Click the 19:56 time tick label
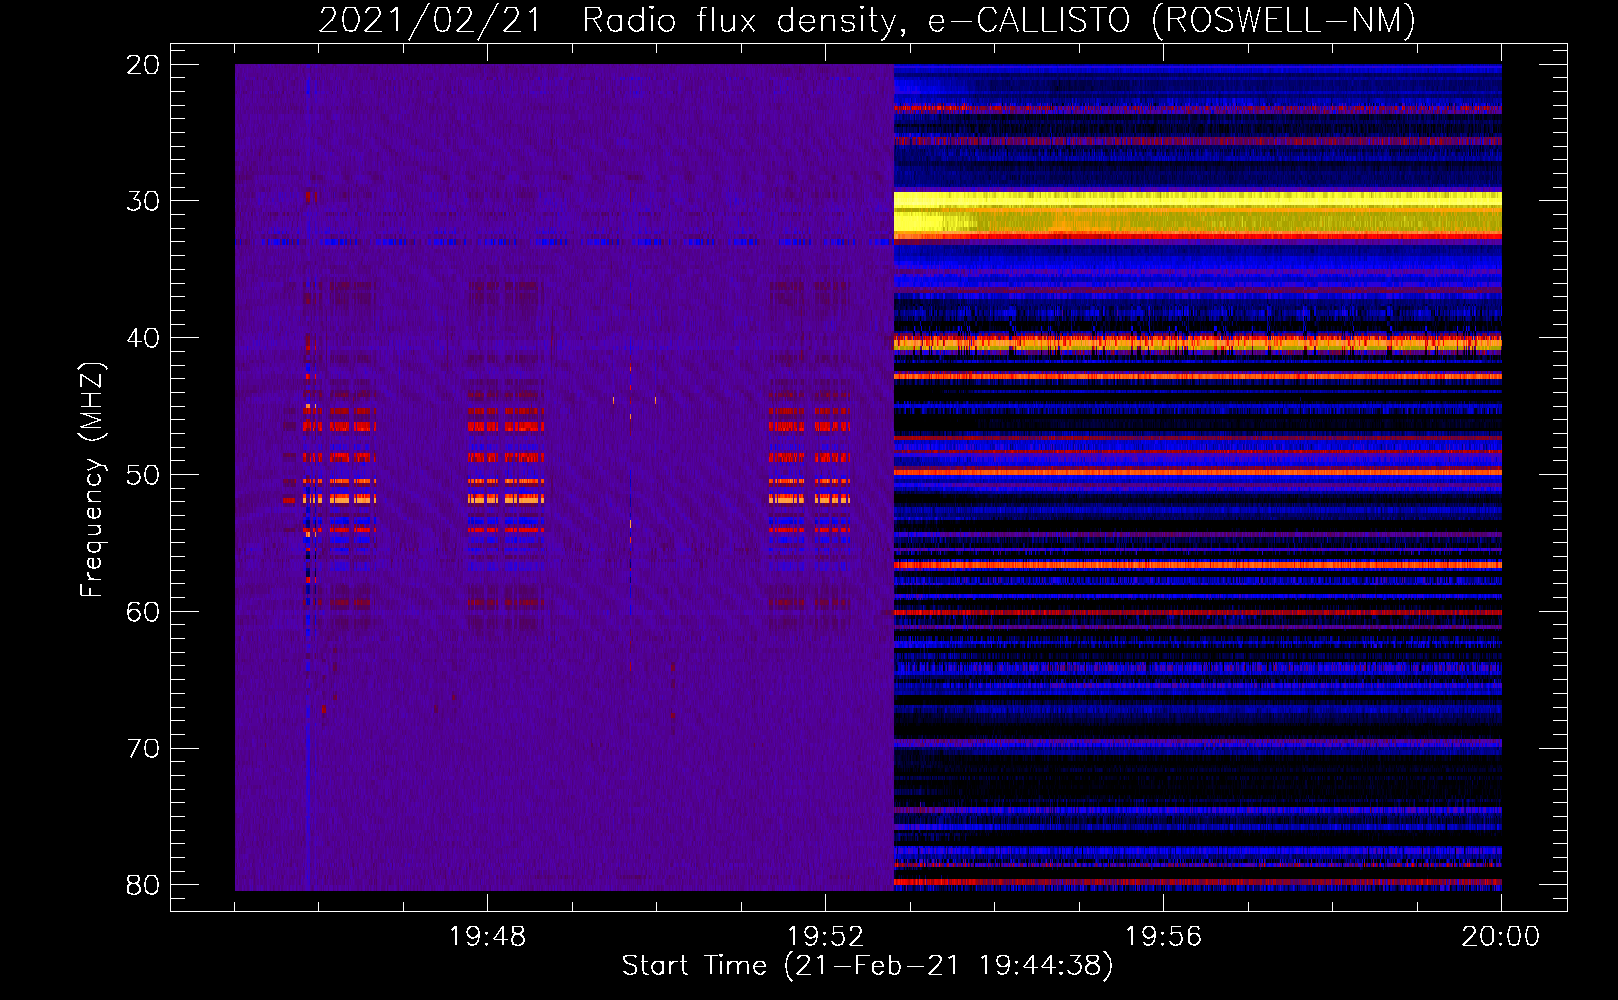The height and width of the screenshot is (1000, 1618). point(1163,937)
